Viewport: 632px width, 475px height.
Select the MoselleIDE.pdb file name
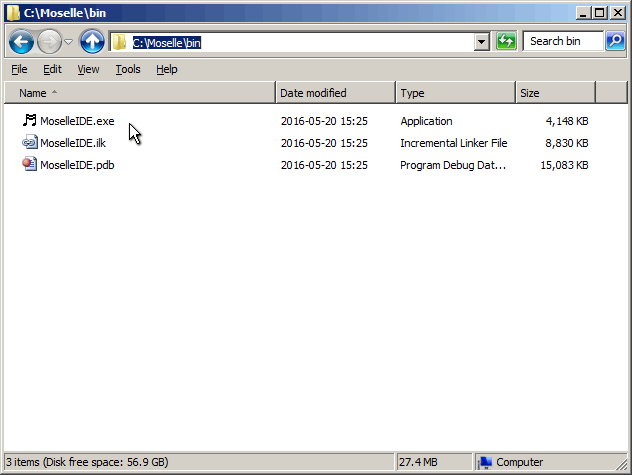pyautogui.click(x=77, y=165)
